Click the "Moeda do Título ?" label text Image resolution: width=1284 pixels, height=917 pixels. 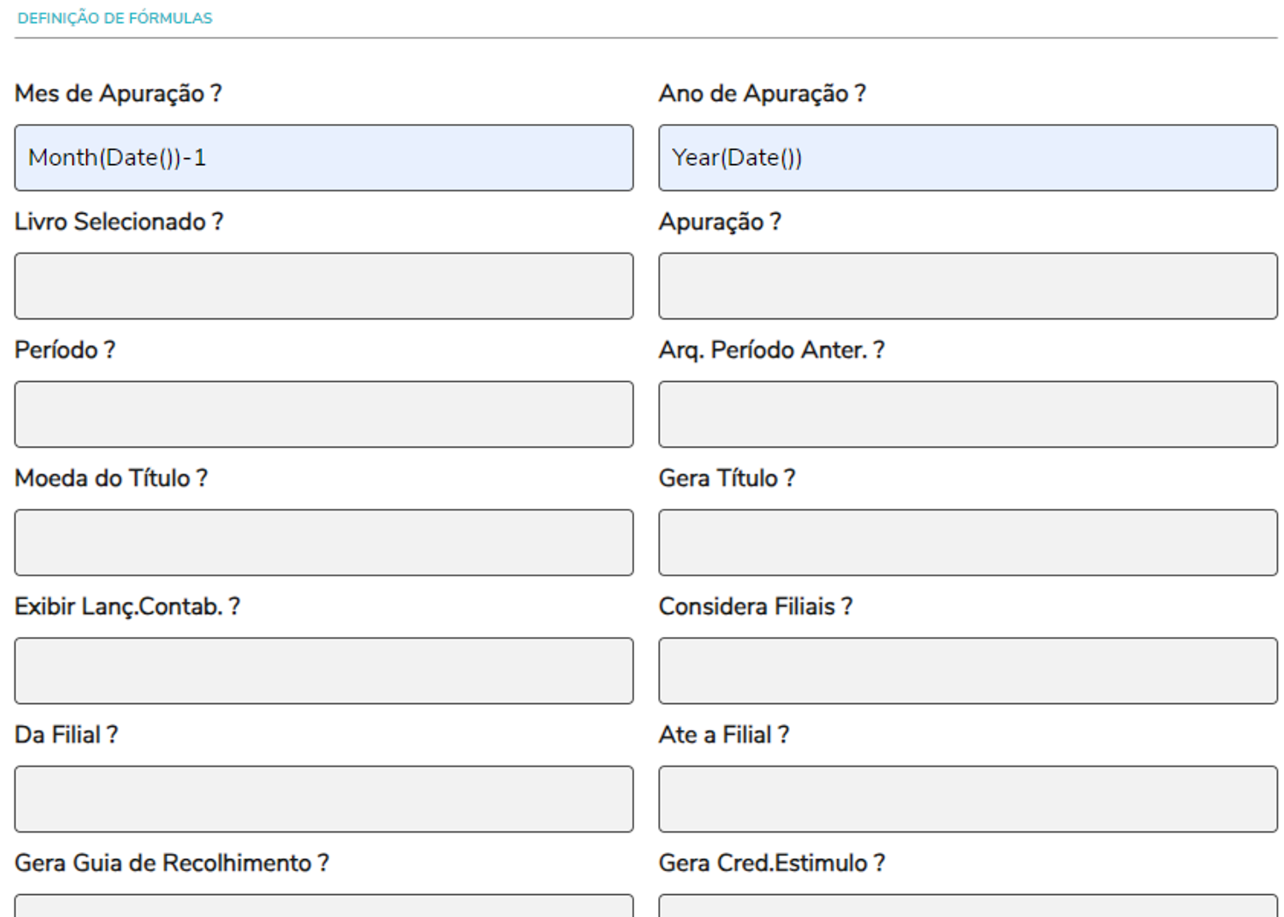(111, 478)
